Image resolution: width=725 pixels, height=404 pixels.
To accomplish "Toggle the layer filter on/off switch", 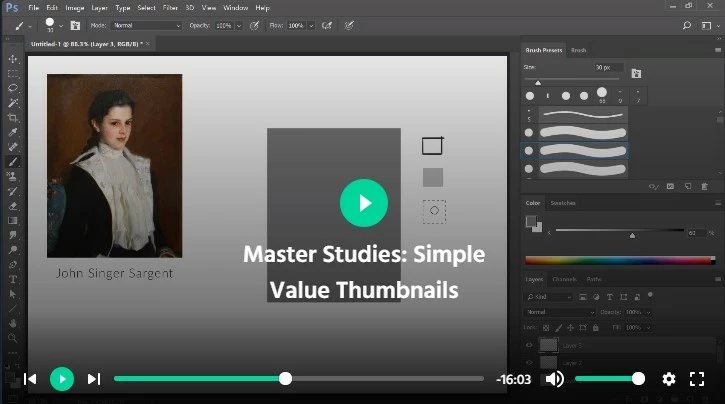I will click(651, 294).
